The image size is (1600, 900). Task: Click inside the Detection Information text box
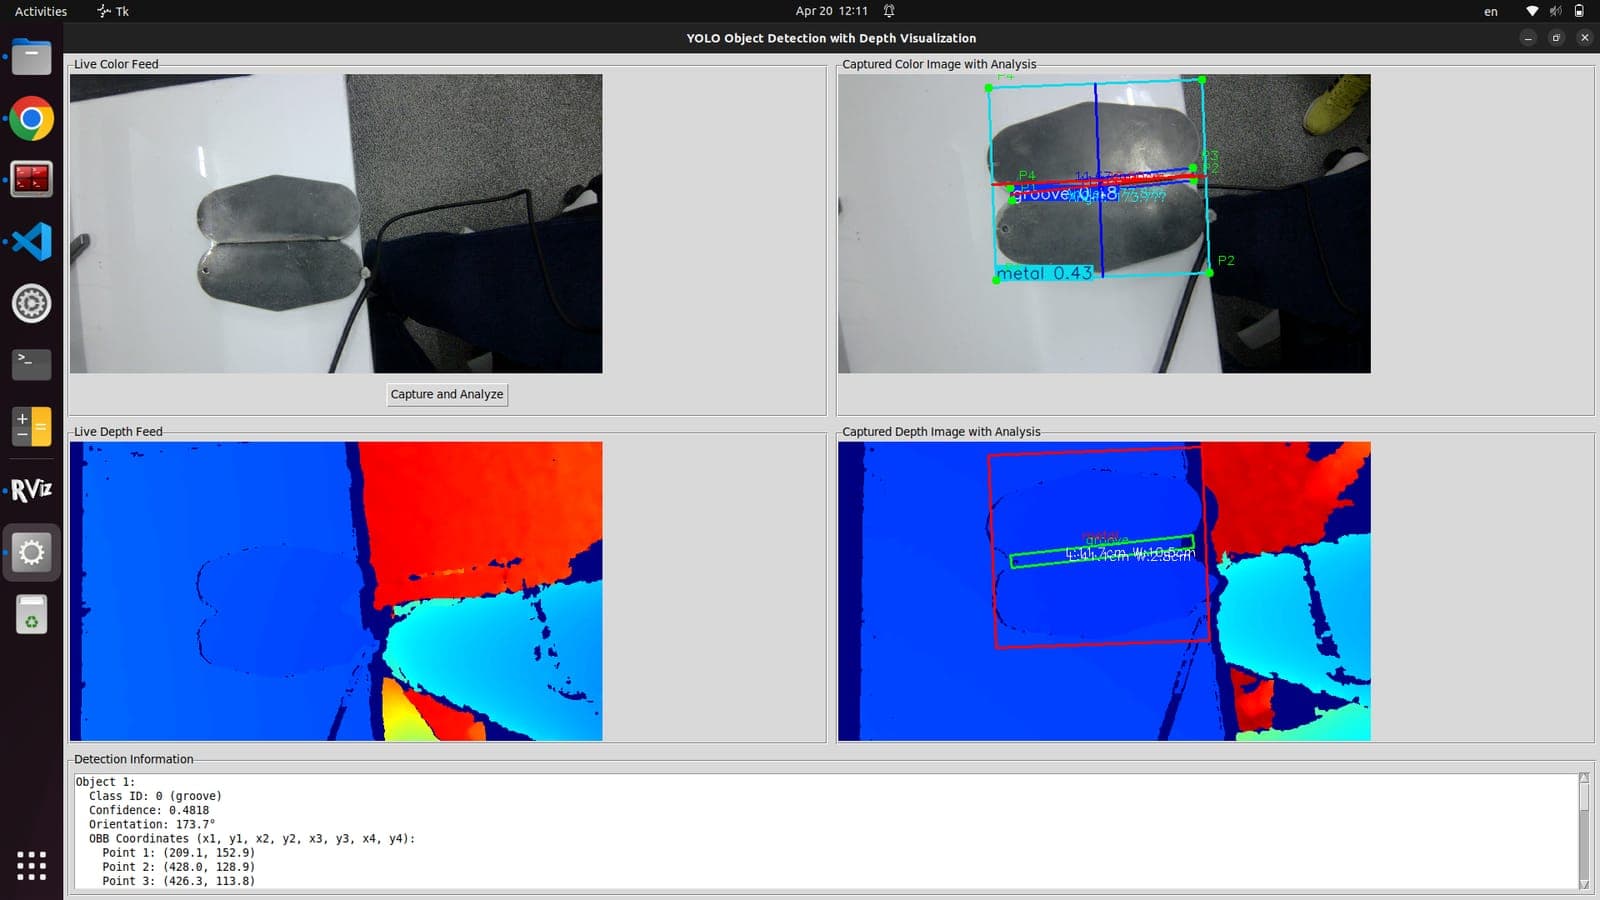coord(826,831)
